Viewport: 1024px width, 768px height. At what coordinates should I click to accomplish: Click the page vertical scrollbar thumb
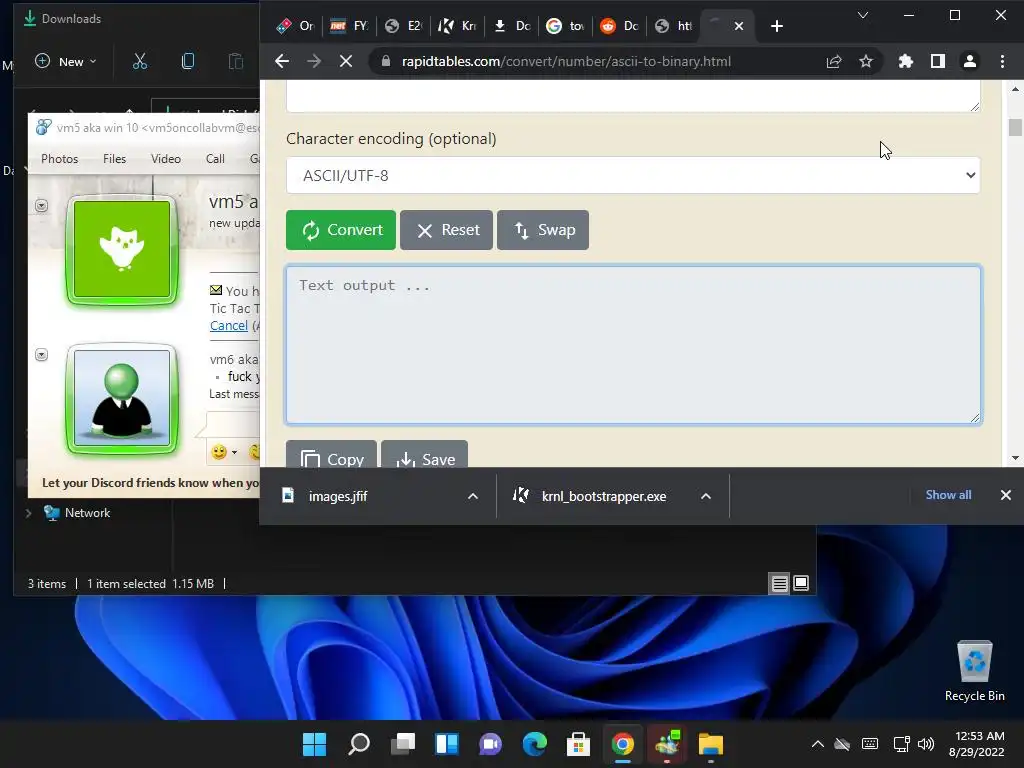point(1015,127)
